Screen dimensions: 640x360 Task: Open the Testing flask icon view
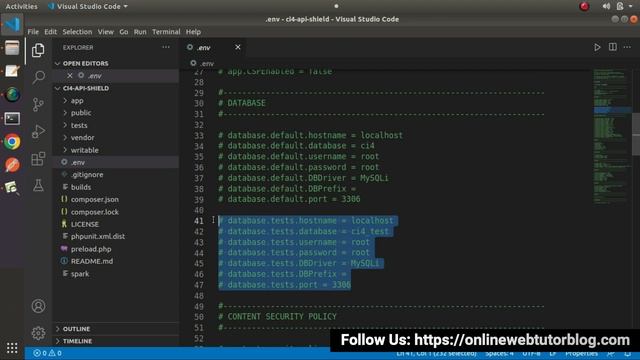click(38, 185)
